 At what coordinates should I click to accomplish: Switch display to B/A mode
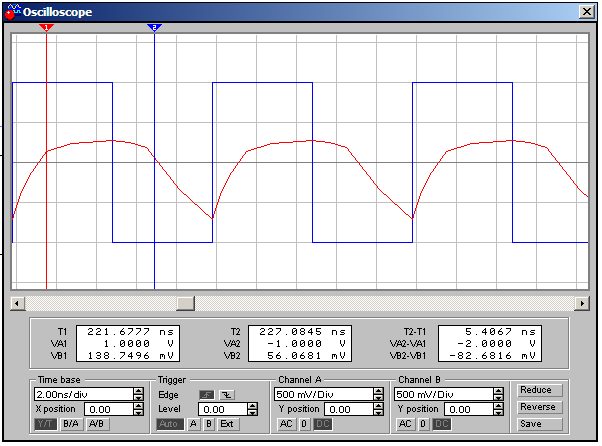coord(71,424)
